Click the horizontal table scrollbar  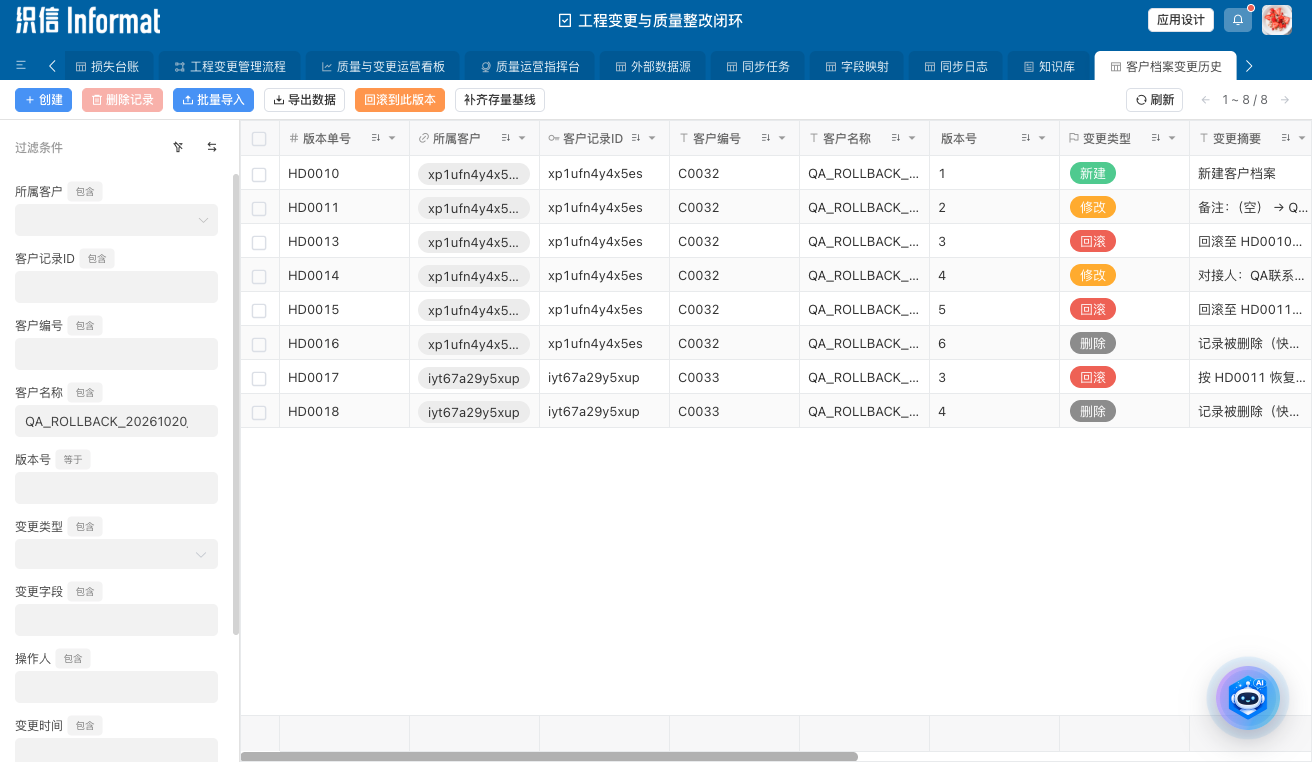click(x=549, y=757)
